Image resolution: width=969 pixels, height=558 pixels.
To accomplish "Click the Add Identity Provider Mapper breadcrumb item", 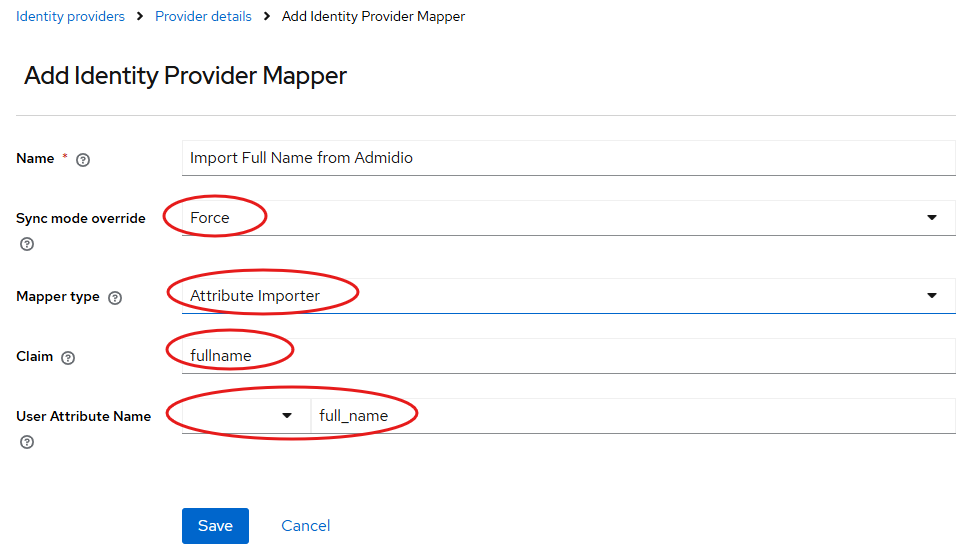I will 373,16.
